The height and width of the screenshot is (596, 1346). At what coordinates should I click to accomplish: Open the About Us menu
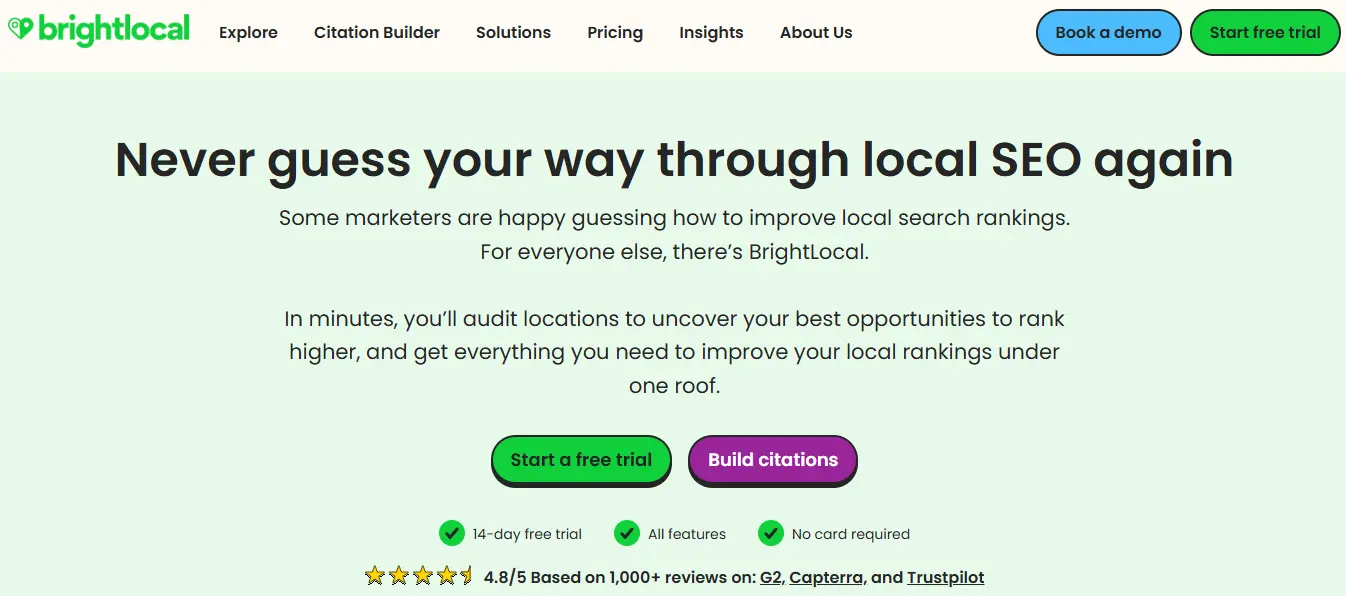pos(816,32)
